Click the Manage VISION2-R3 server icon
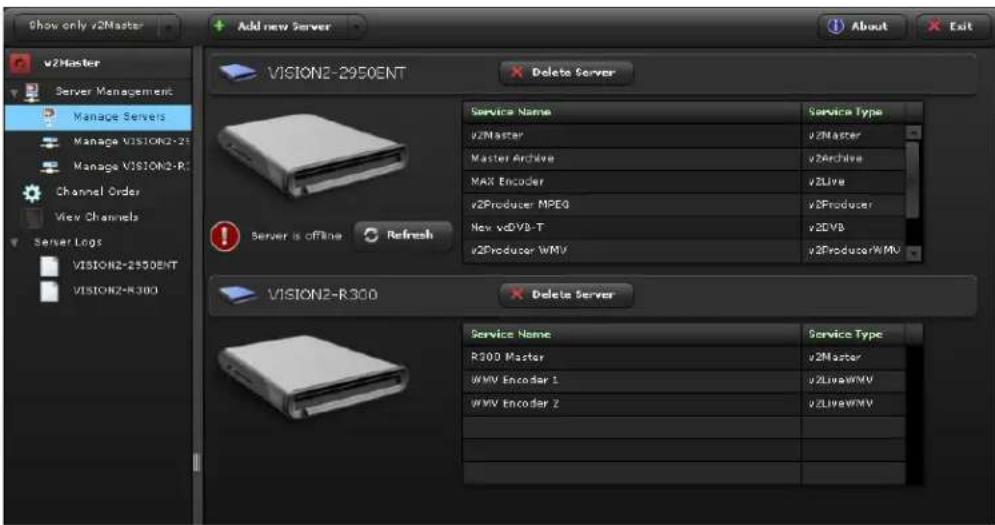This screenshot has height=525, width=995. coord(49,167)
